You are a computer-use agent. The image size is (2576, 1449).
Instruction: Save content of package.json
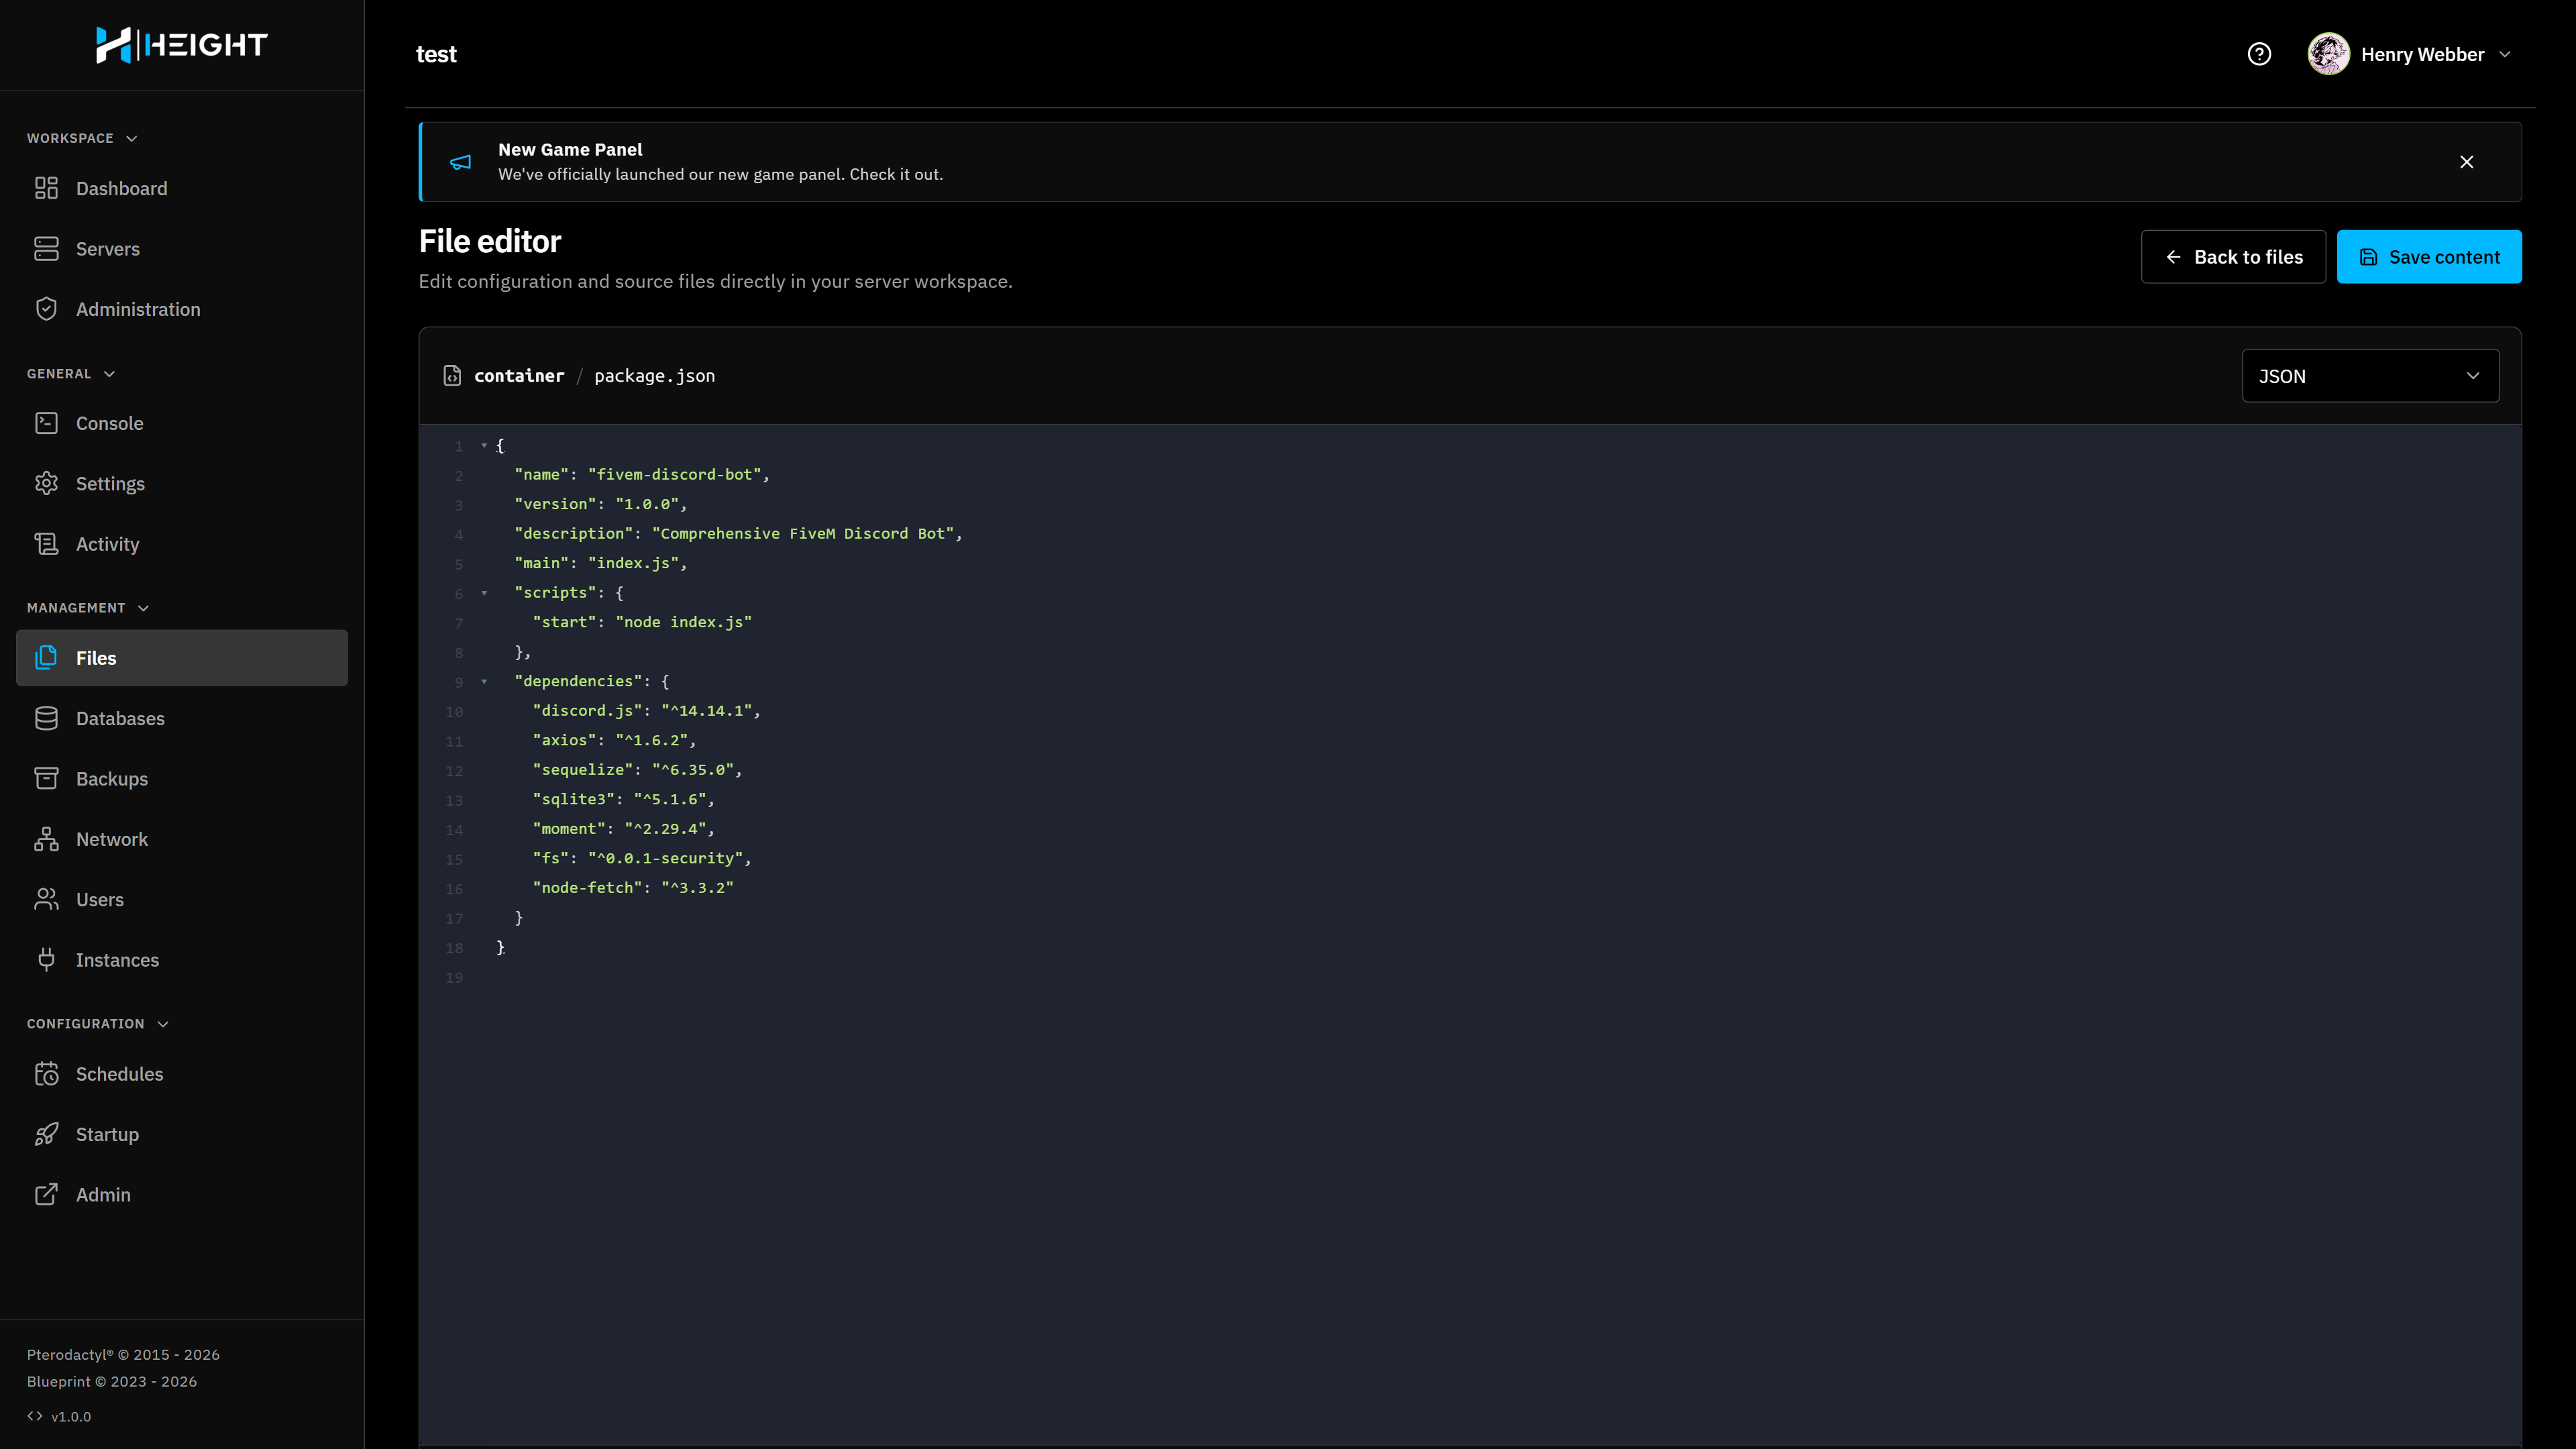pyautogui.click(x=2429, y=257)
